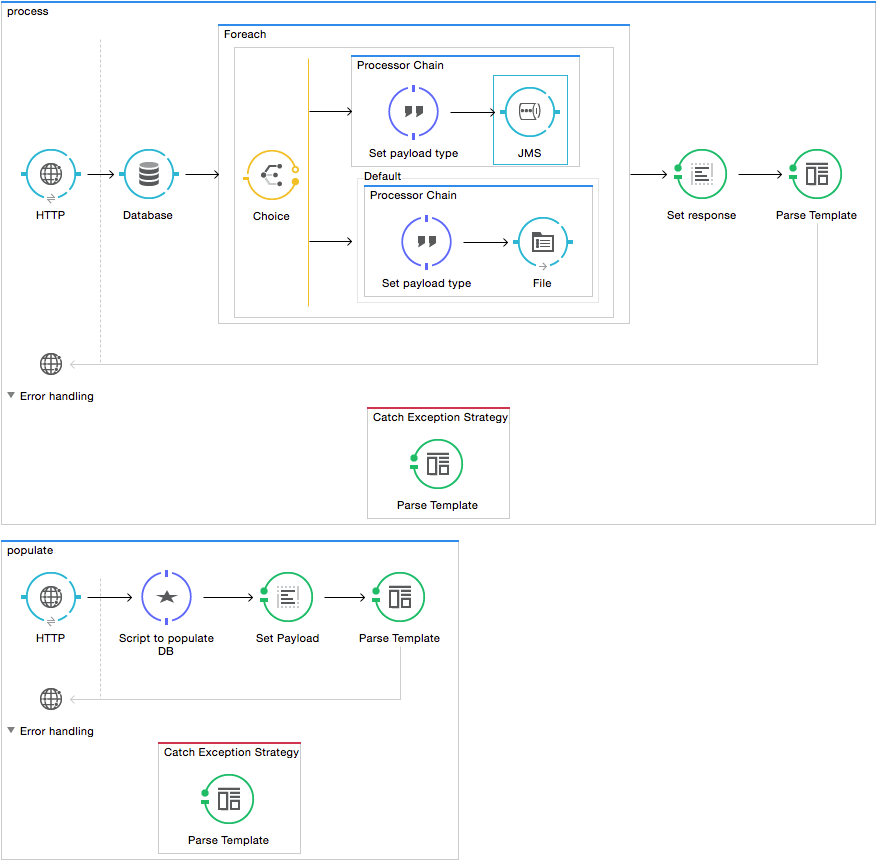Click the Database connector icon
Image resolution: width=879 pixels, height=862 pixels.
pyautogui.click(x=148, y=174)
